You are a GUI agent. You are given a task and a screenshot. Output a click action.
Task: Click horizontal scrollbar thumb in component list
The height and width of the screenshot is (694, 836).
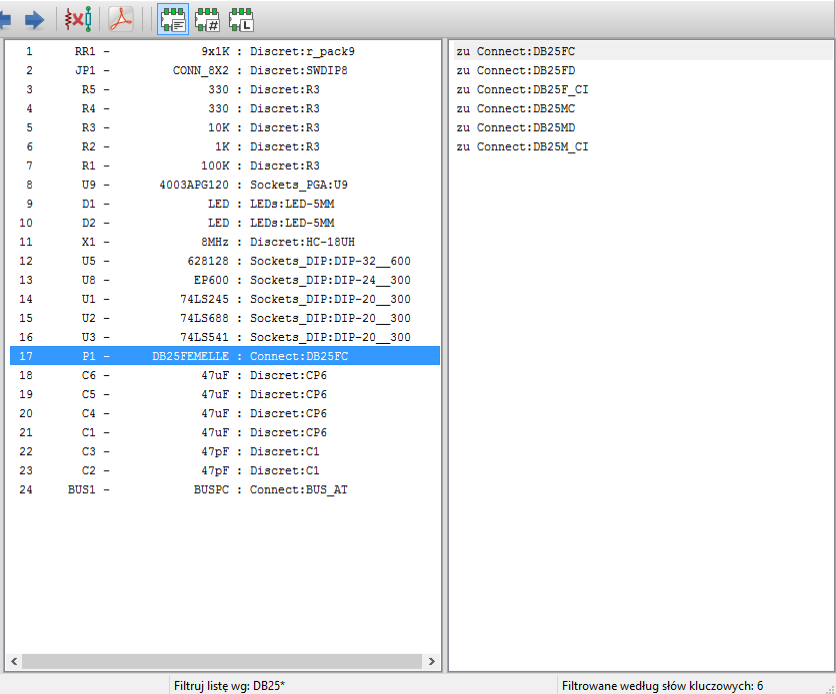pos(222,661)
